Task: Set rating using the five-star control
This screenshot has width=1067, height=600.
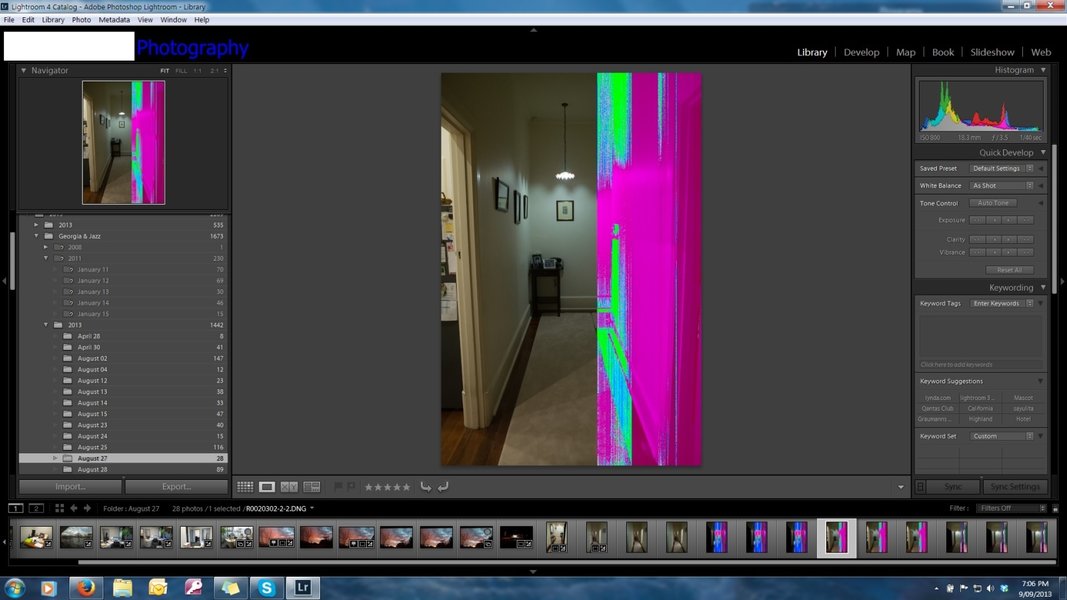Action: click(x=387, y=487)
